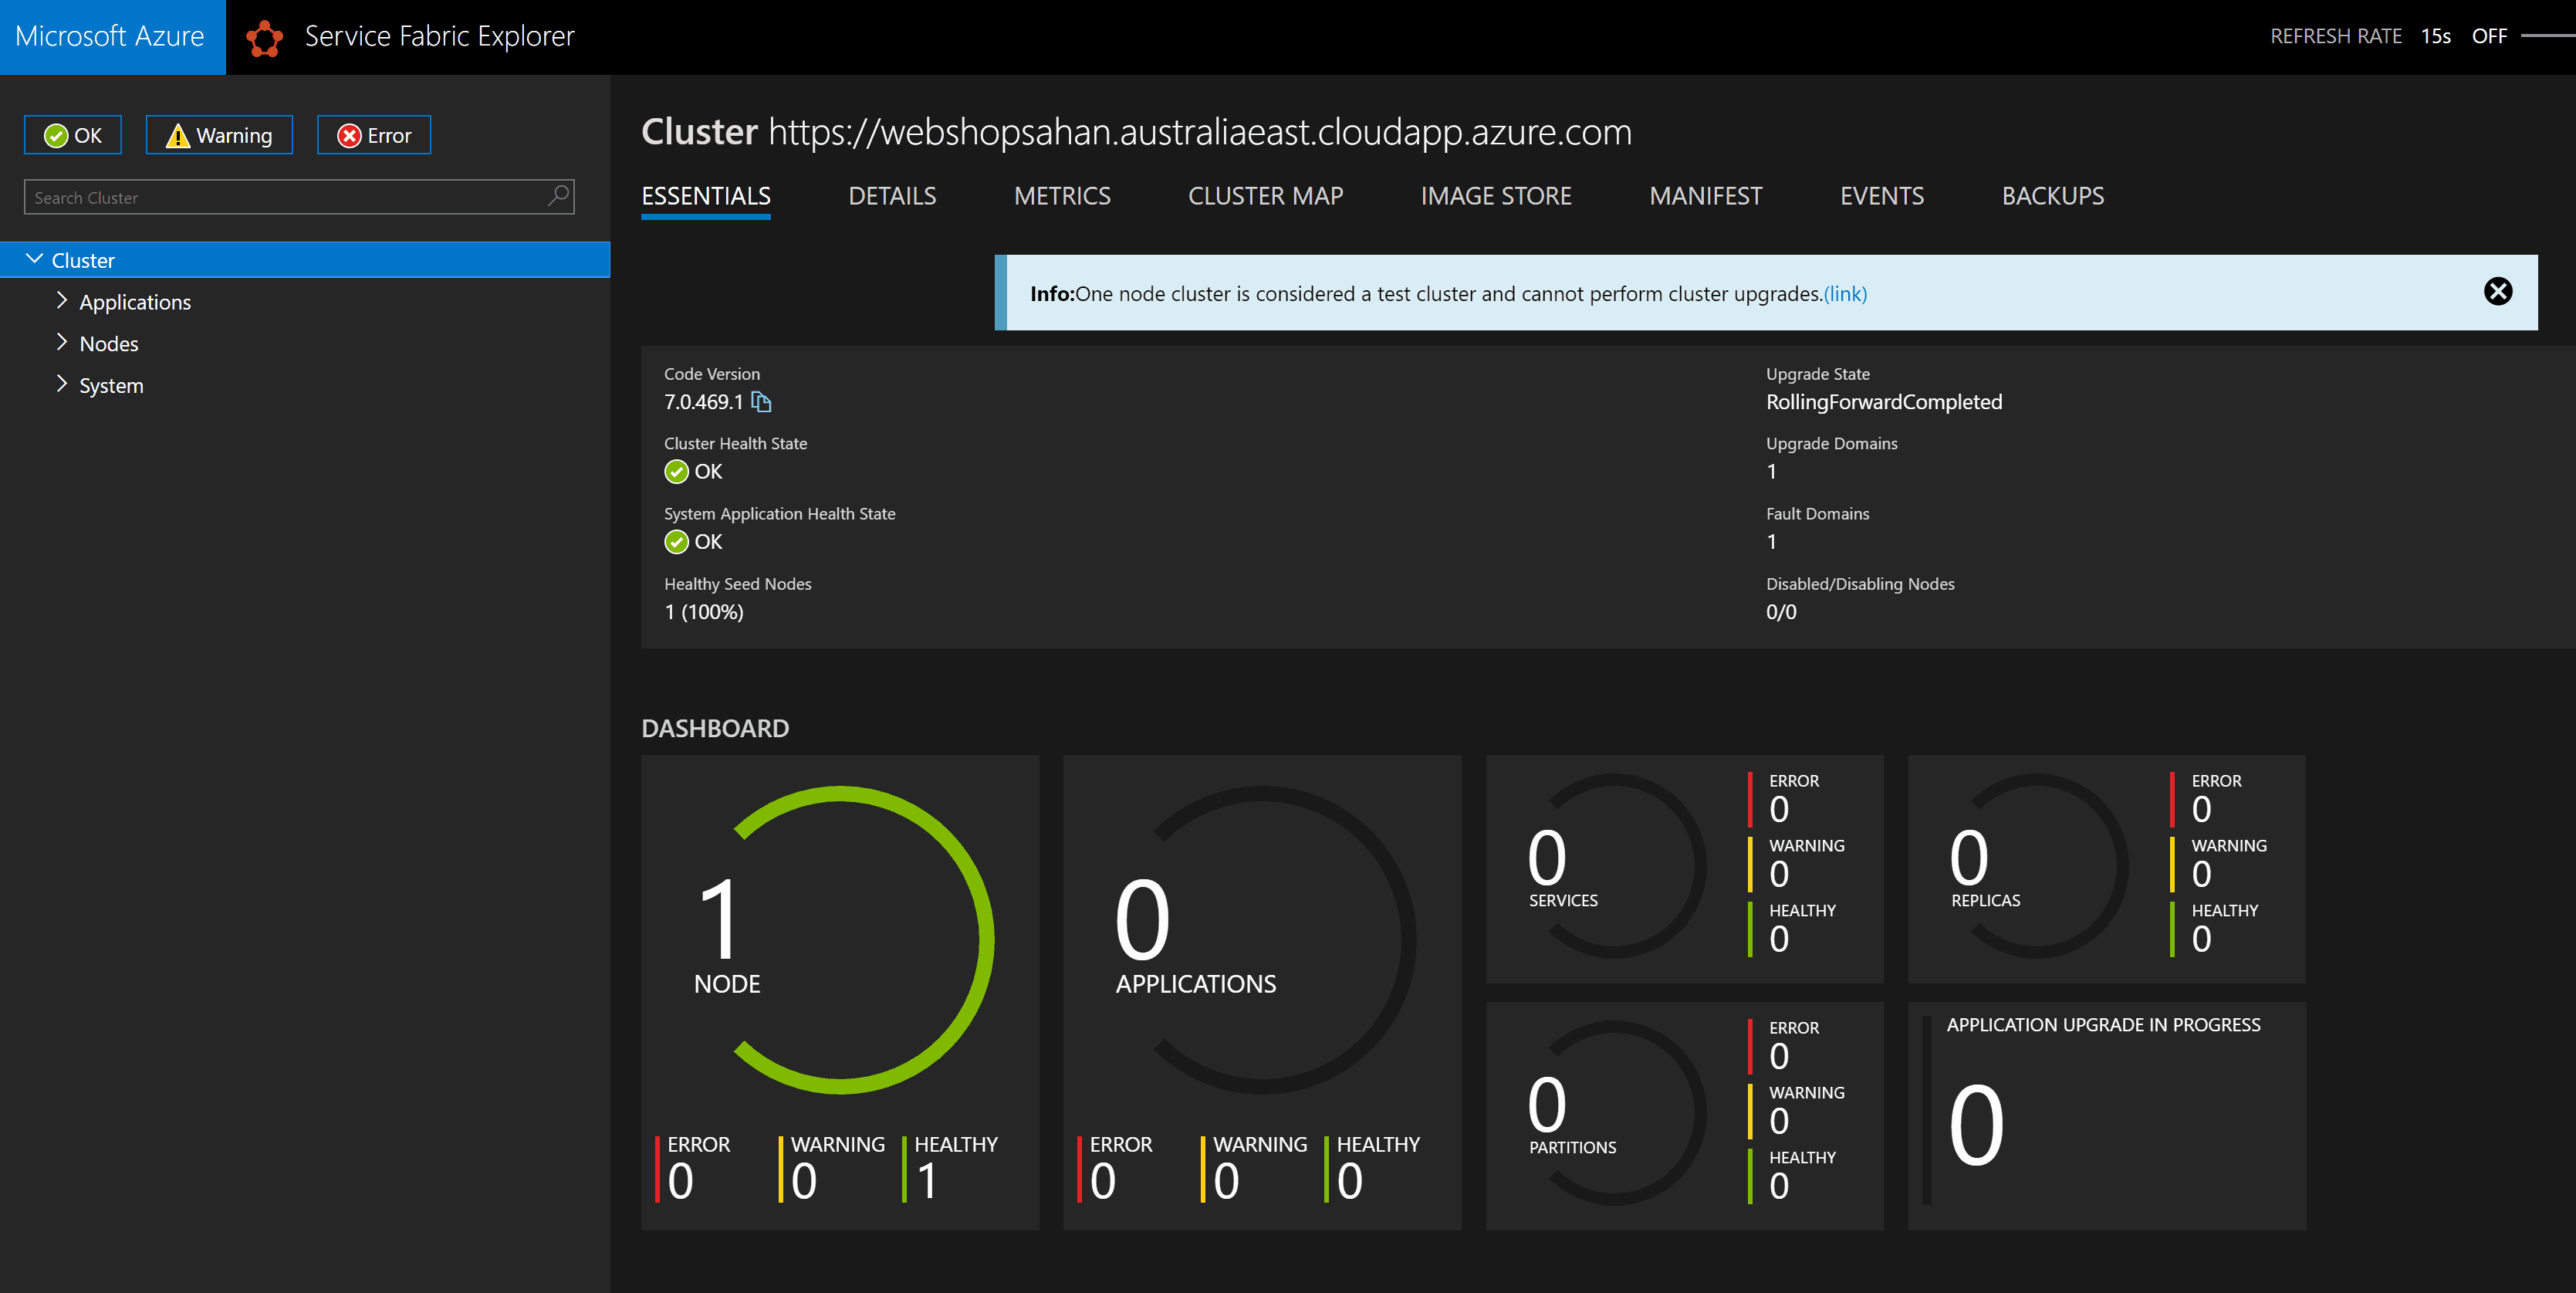Screen dimensions: 2576x1293
Task: Switch to the CLUSTER MAP tab
Action: point(1265,196)
